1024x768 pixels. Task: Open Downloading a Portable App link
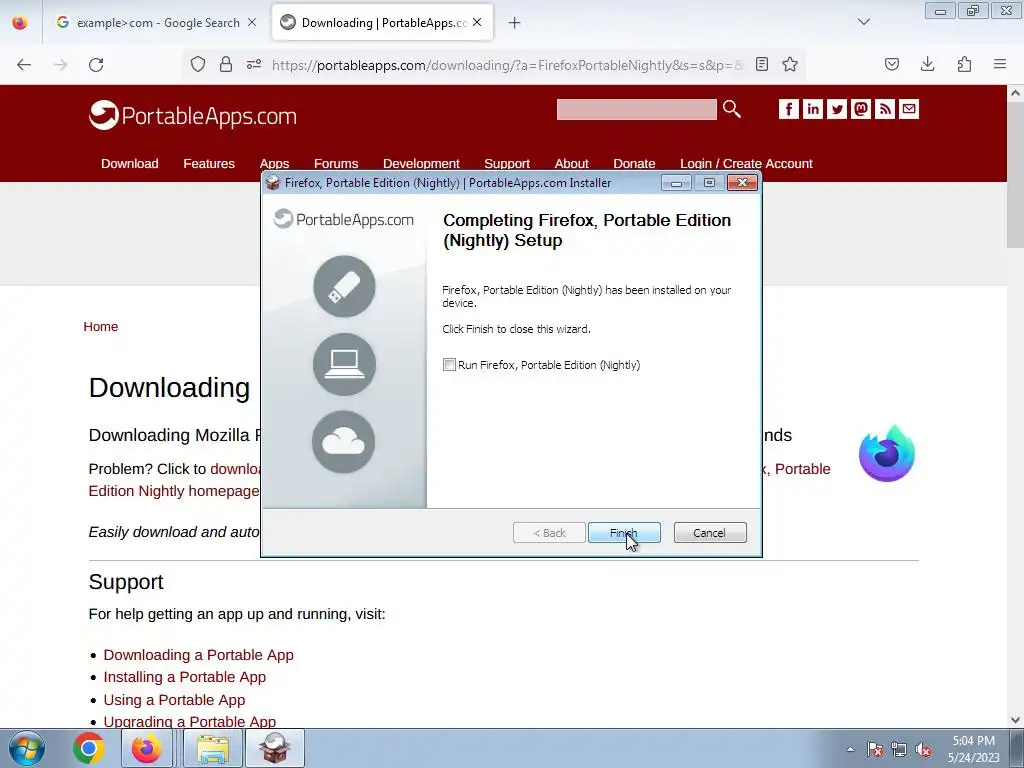point(199,655)
